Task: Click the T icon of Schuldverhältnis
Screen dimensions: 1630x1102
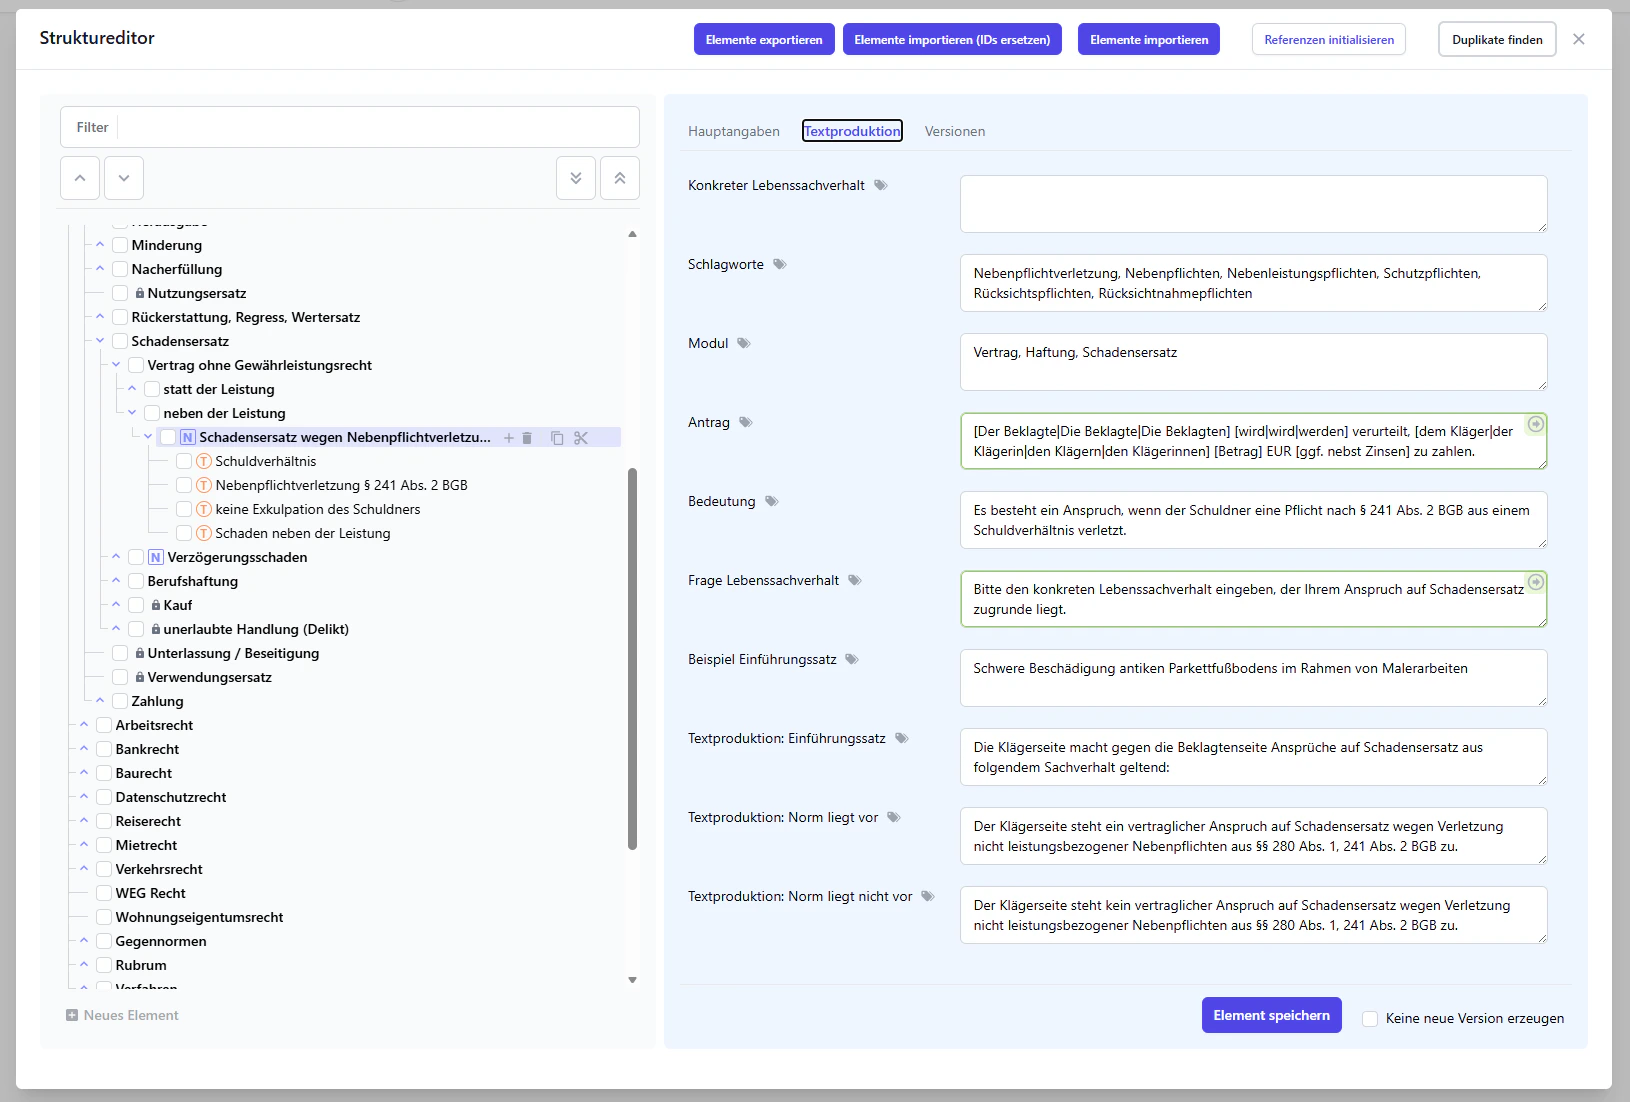Action: click(204, 461)
